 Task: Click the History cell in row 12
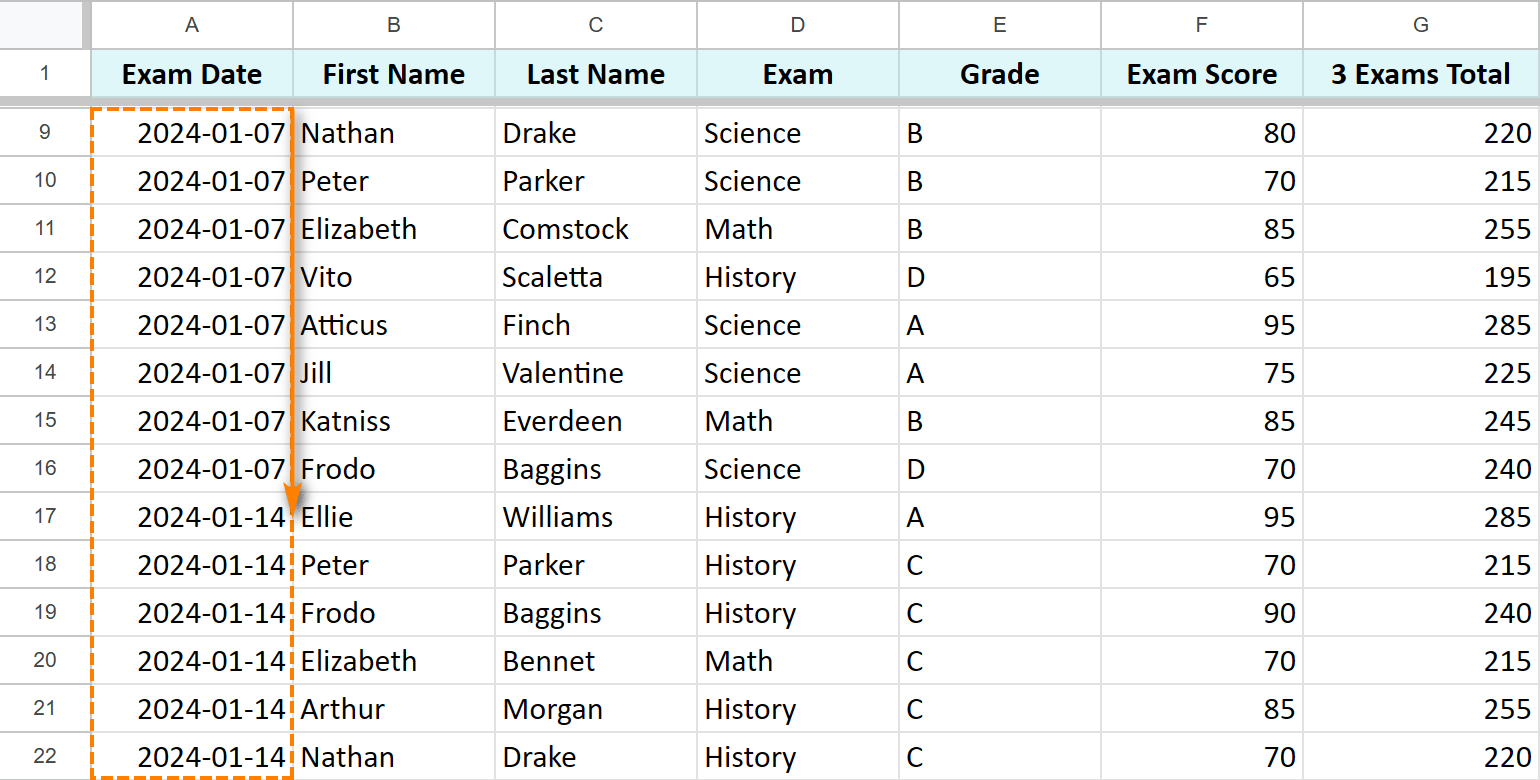click(x=797, y=276)
